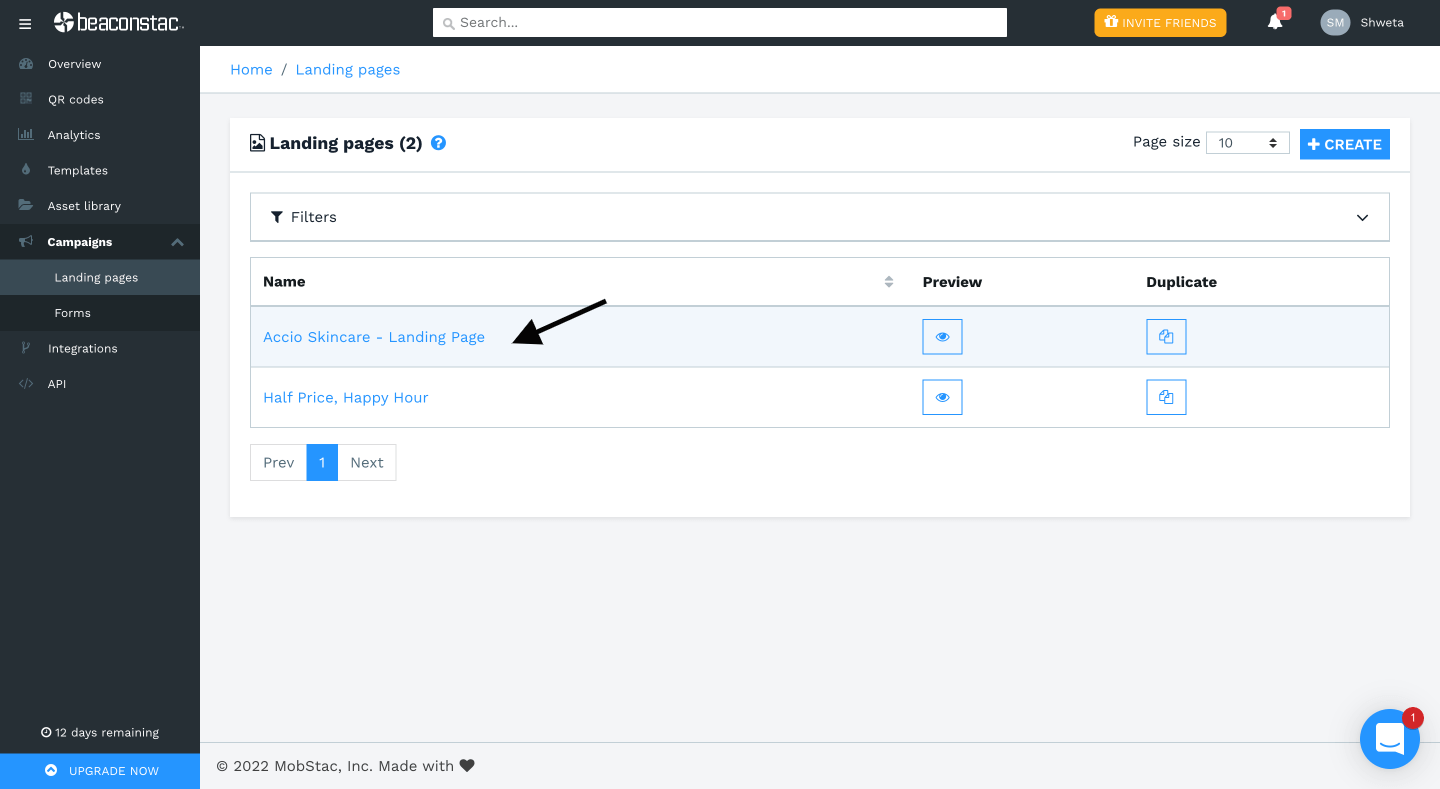Duplicate the Accio Skincare landing page

tap(1166, 337)
